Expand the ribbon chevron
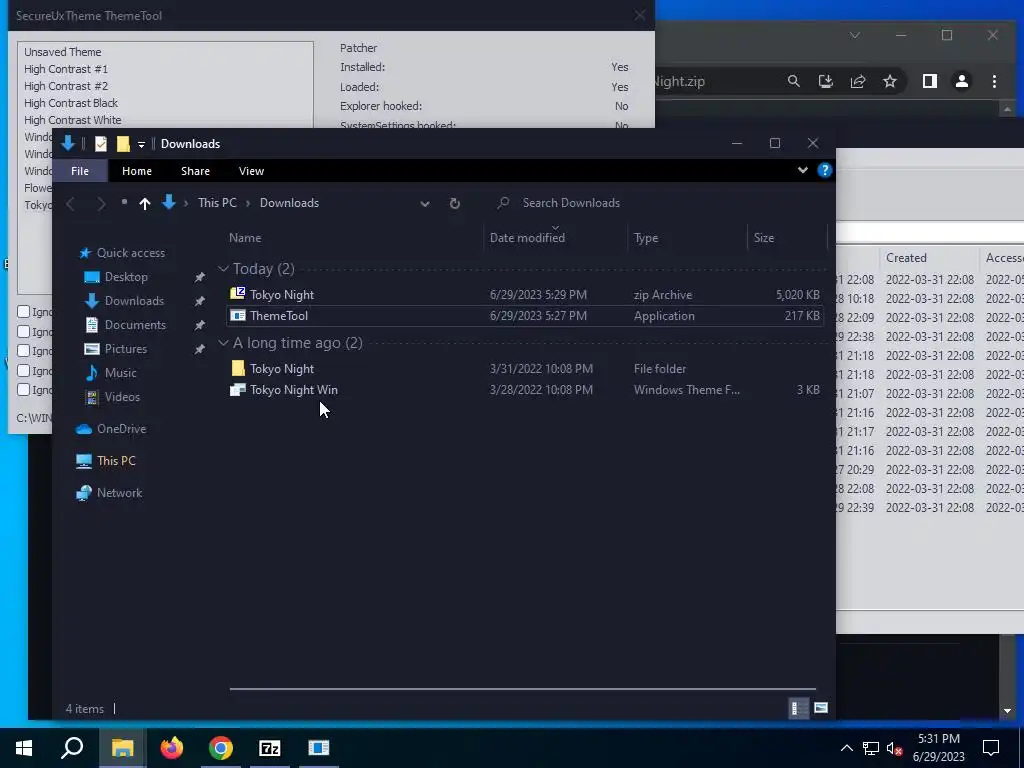 click(803, 170)
